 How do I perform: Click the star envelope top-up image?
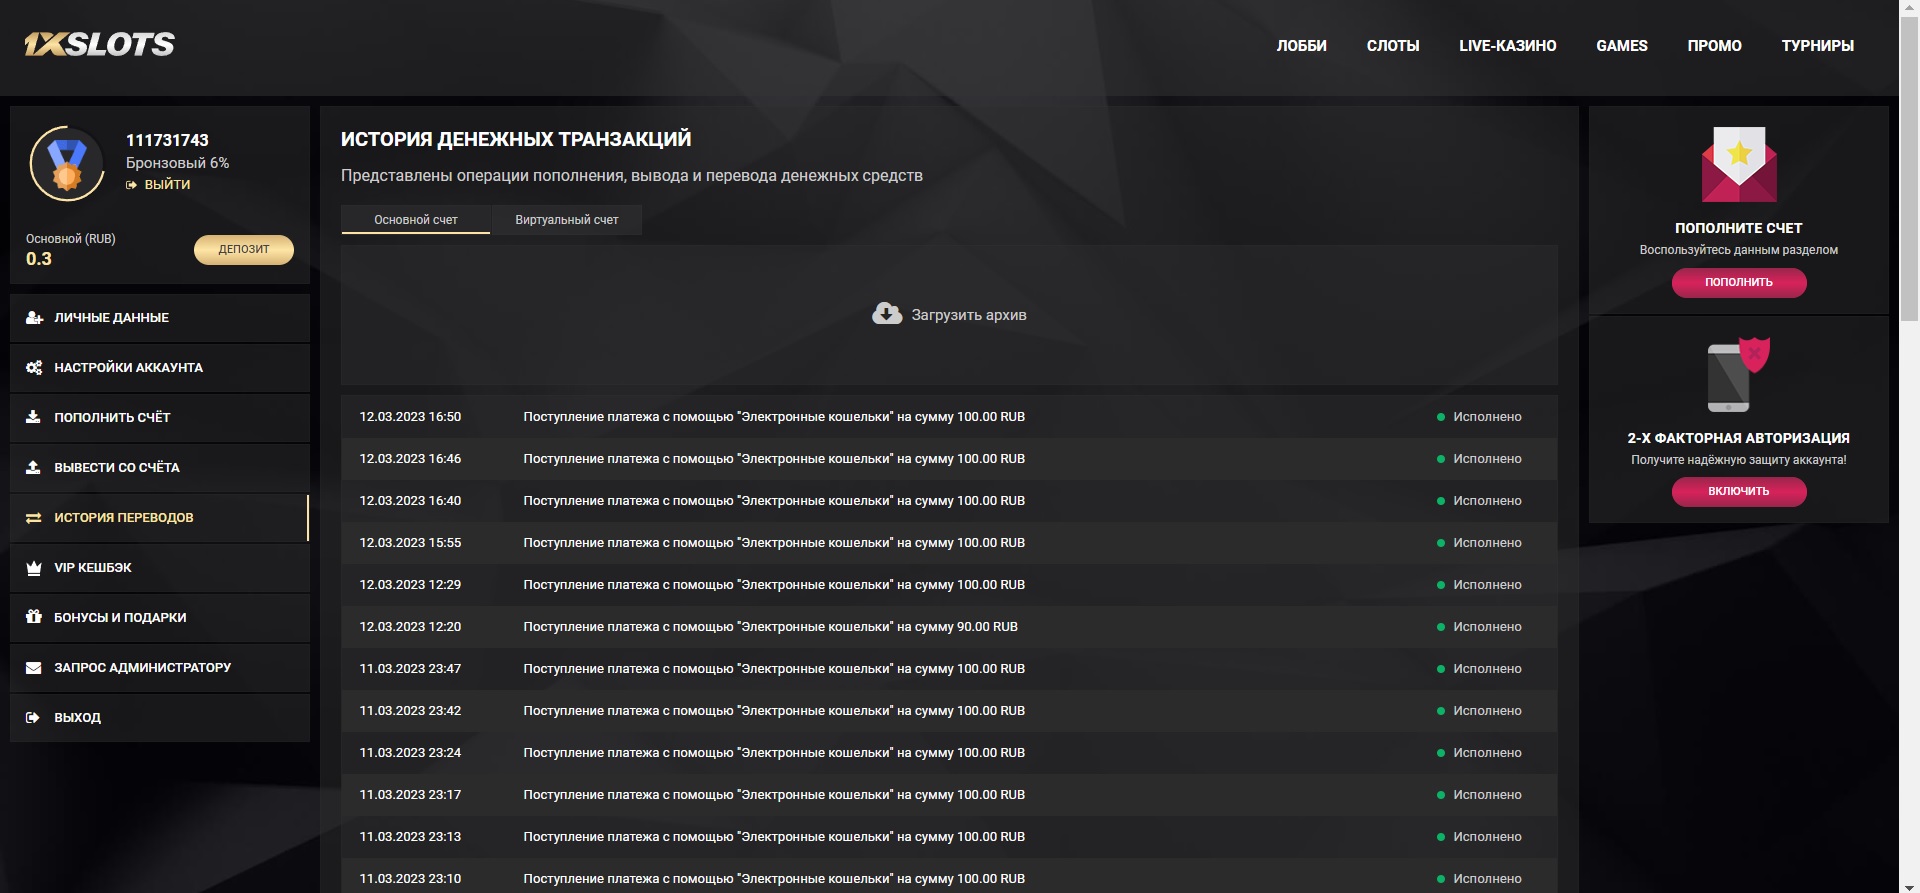[1739, 164]
